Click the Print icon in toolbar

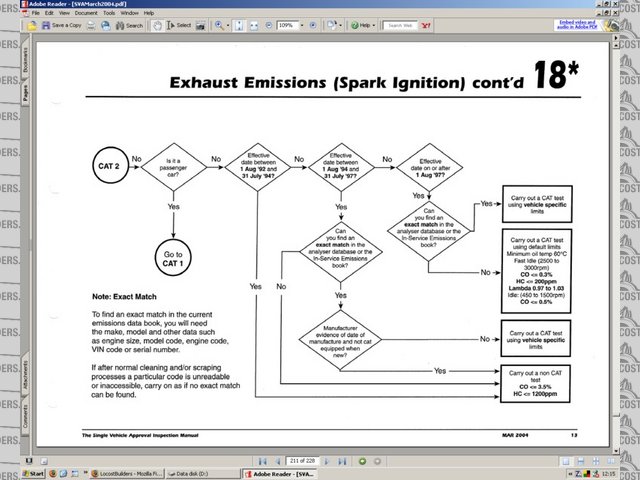pos(93,24)
